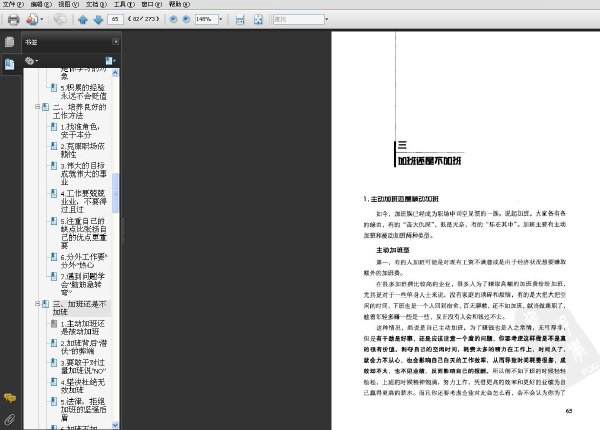This screenshot has height=430, width=600.
Task: Click the zoom percentage field 148%
Action: pos(206,19)
